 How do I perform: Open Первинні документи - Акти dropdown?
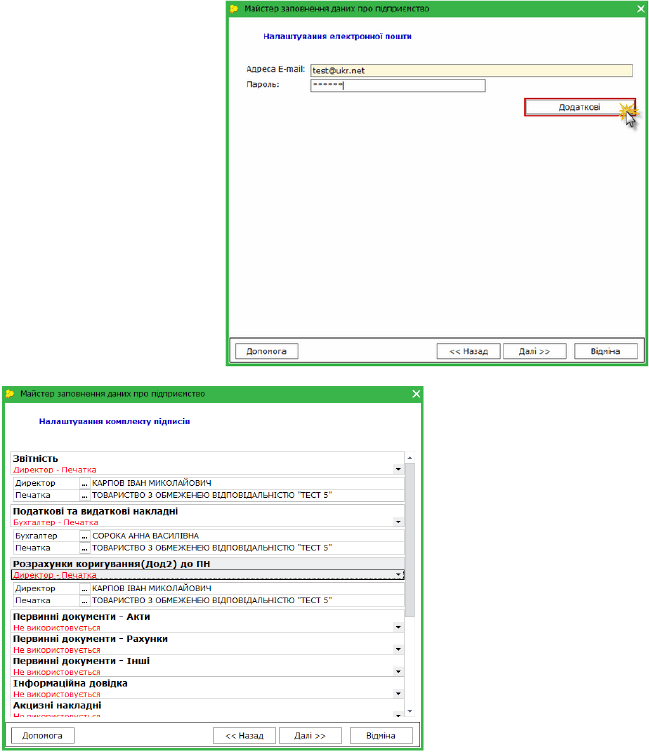tap(398, 627)
